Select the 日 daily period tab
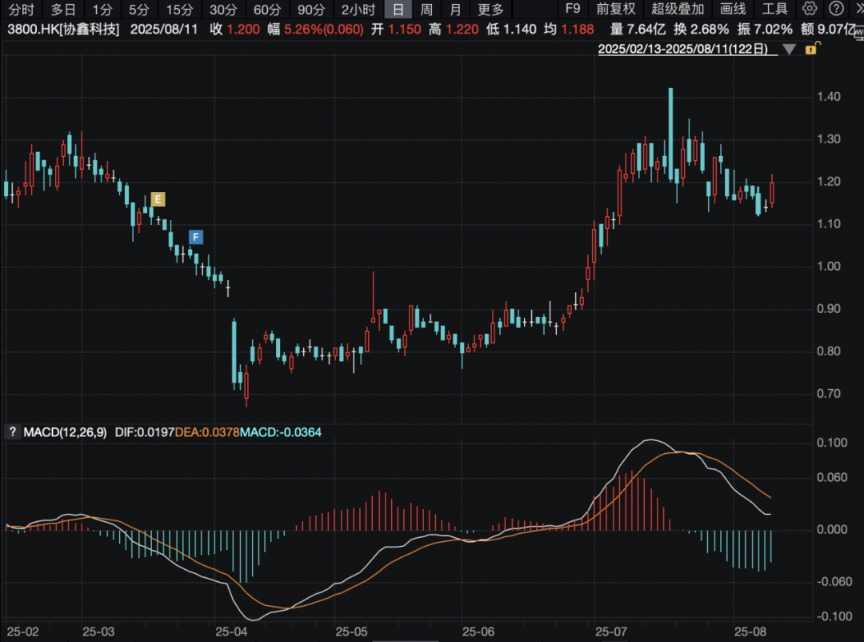The height and width of the screenshot is (642, 864). (398, 9)
